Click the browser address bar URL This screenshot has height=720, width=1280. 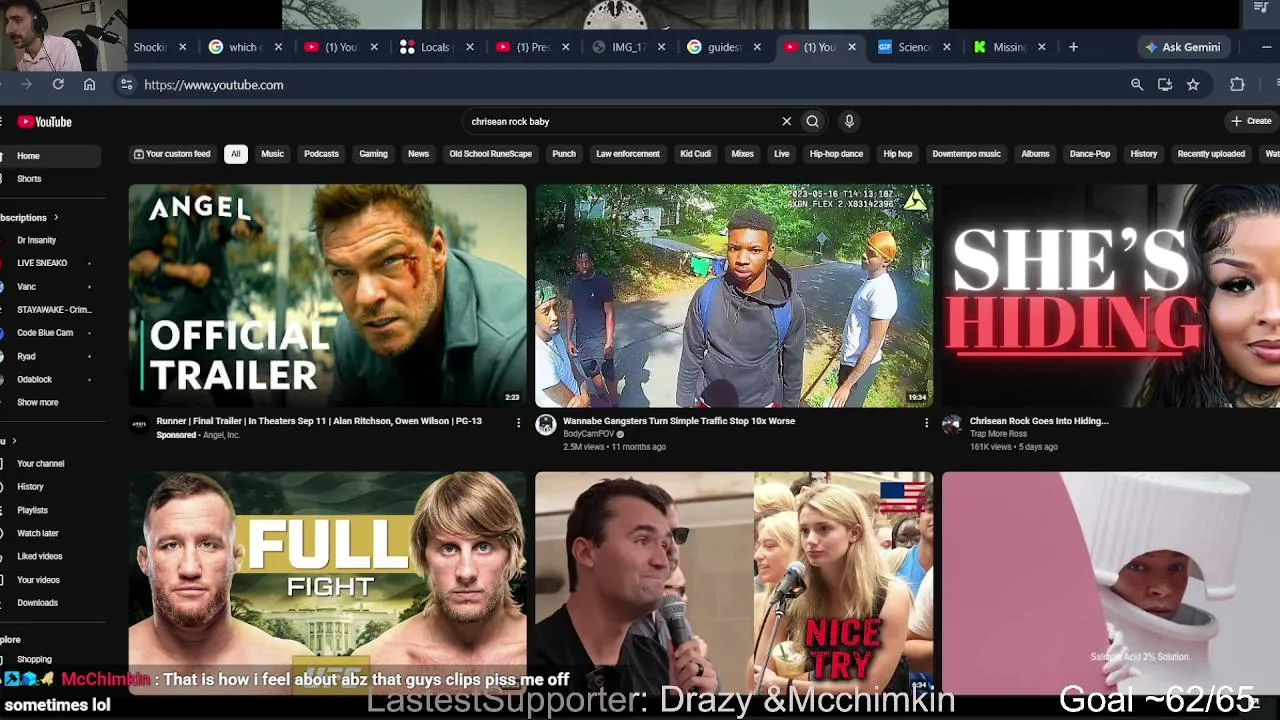pyautogui.click(x=213, y=85)
